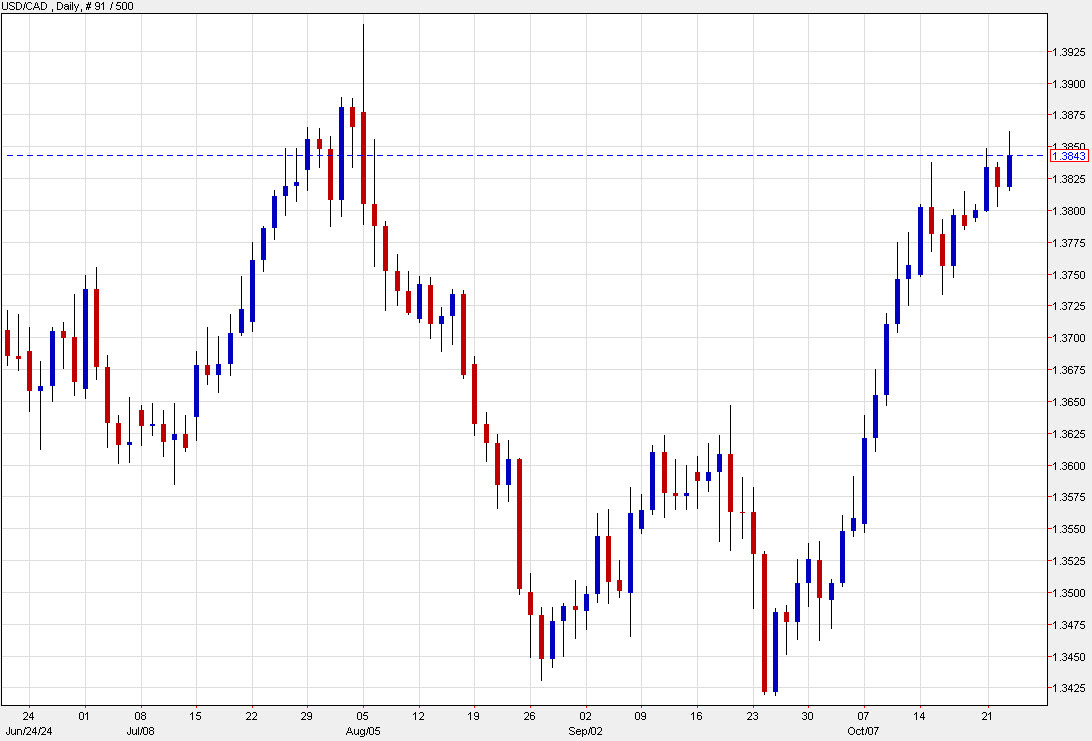Click the 1.3875 price axis label
The width and height of the screenshot is (1092, 741).
pos(1068,116)
